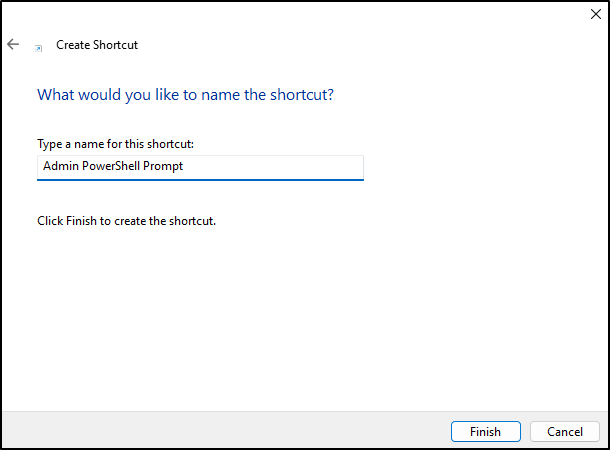Click the "Type a name for this shortcut:" label
This screenshot has width=610, height=450.
pos(116,144)
